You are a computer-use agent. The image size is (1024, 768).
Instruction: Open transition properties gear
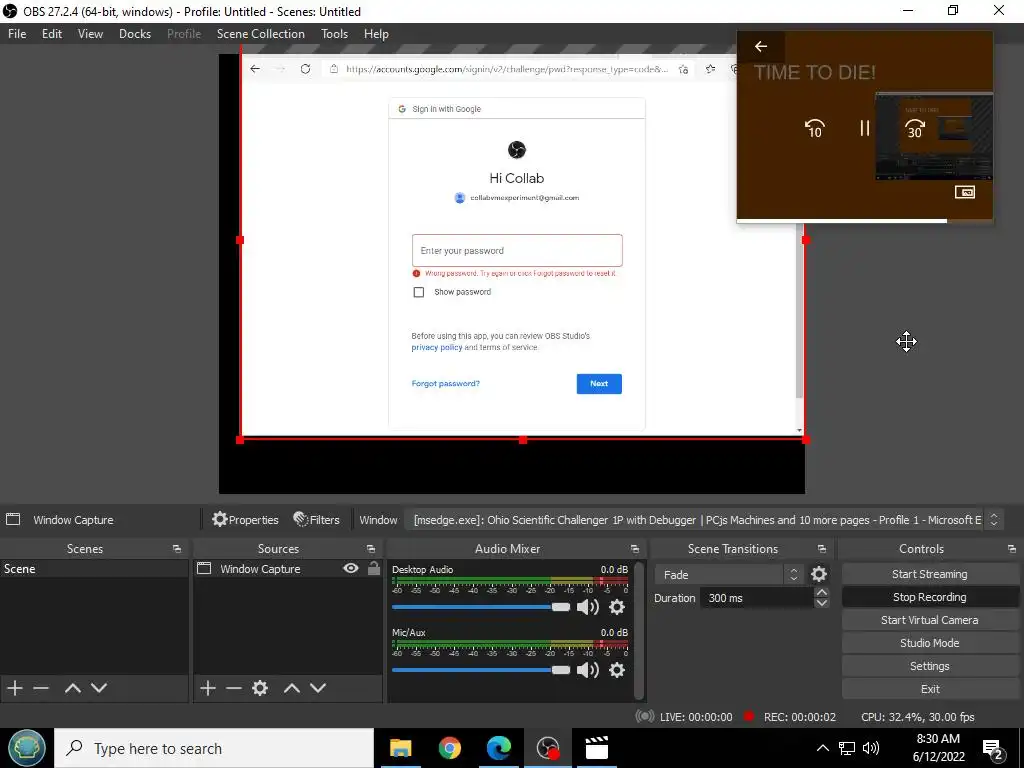tap(818, 574)
